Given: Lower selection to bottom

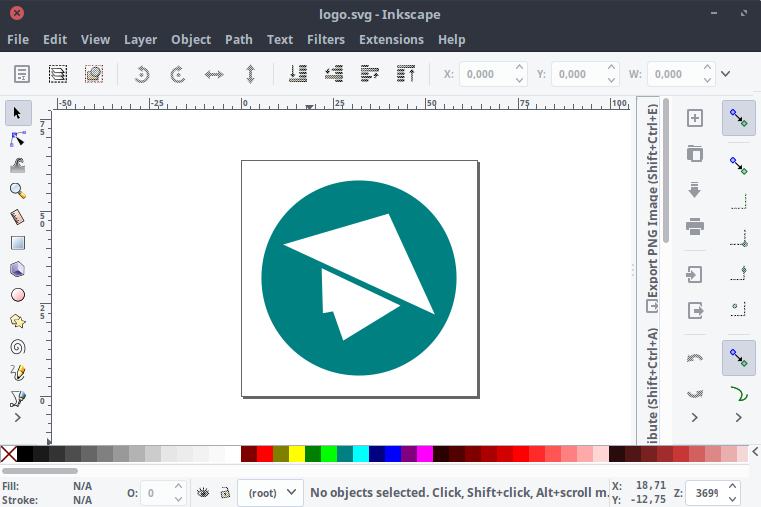Looking at the screenshot, I should (298, 74).
